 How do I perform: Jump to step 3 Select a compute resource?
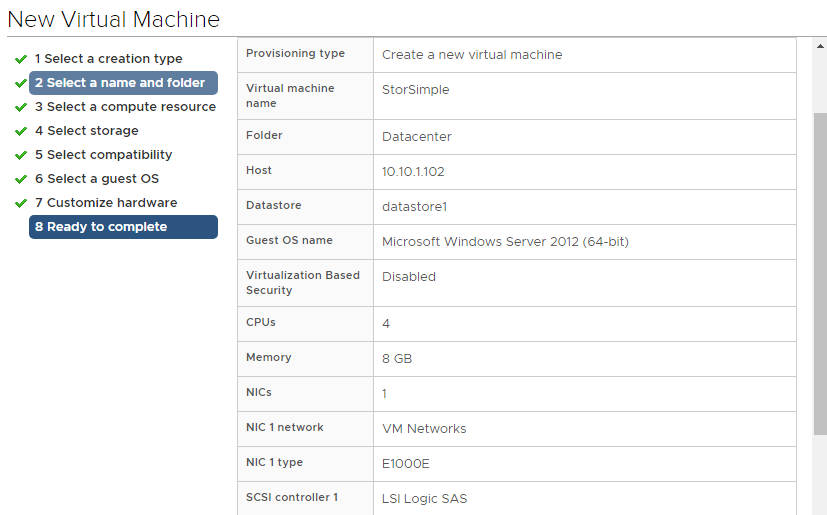[x=126, y=107]
